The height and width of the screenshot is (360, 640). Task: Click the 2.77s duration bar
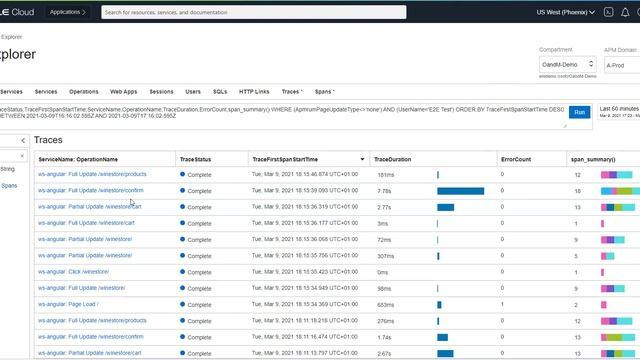tap(445, 207)
